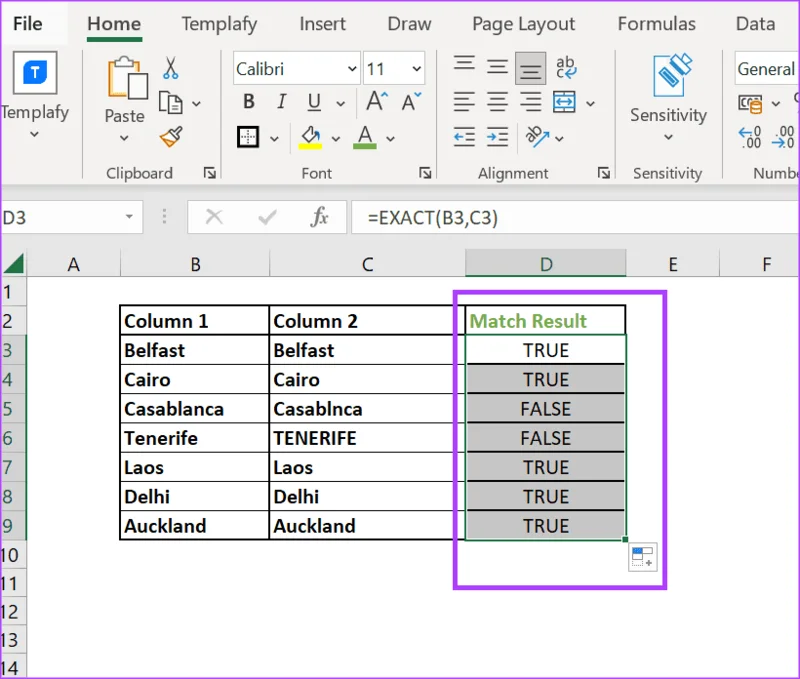The width and height of the screenshot is (800, 679).
Task: Align text left
Action: point(464,102)
